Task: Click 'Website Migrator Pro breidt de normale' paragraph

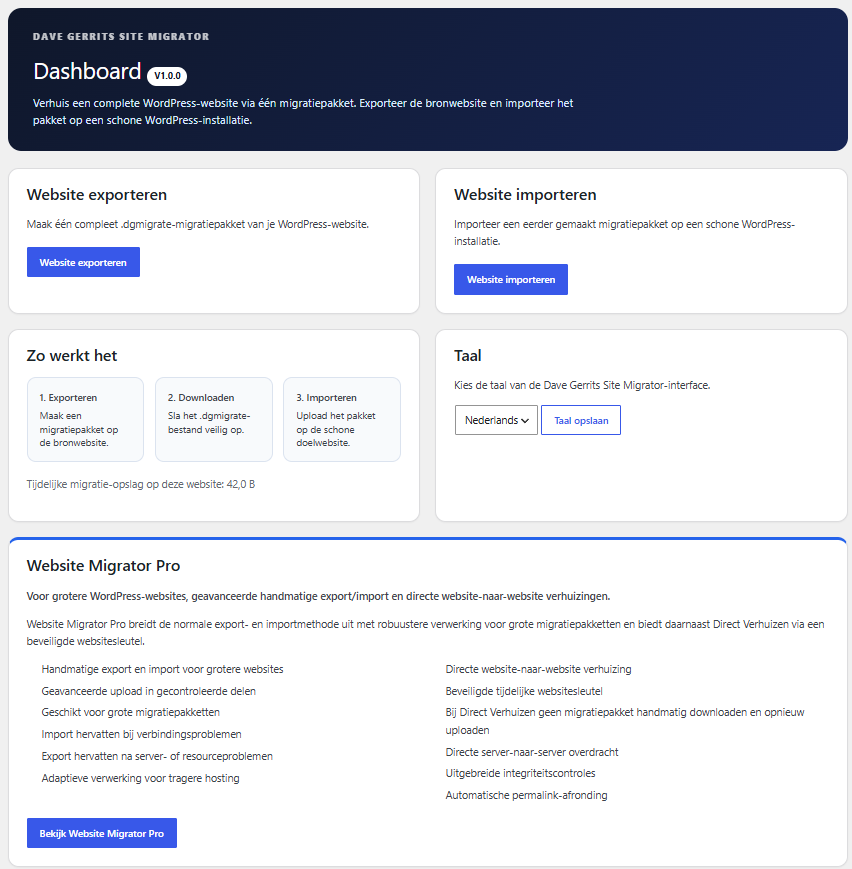Action: [425, 632]
